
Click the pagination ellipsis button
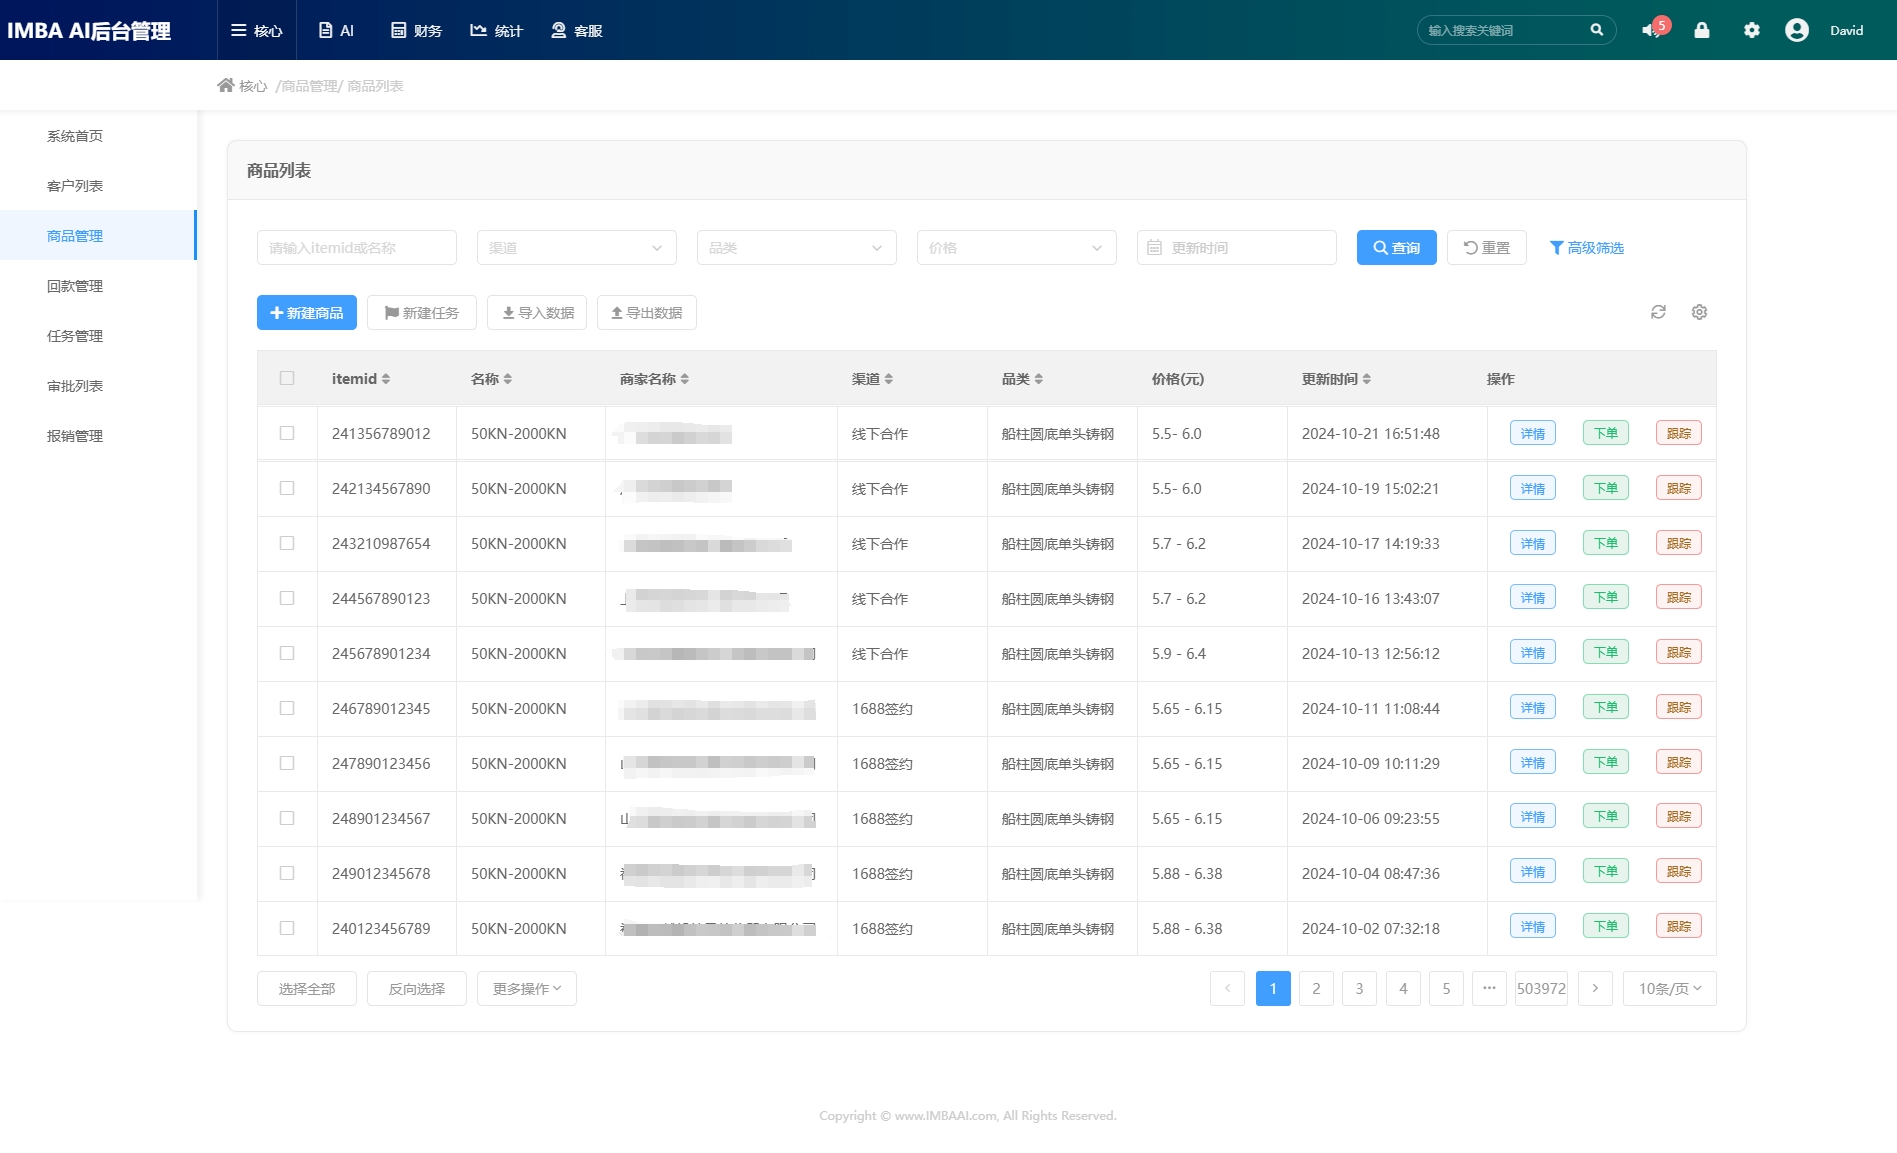[1489, 988]
